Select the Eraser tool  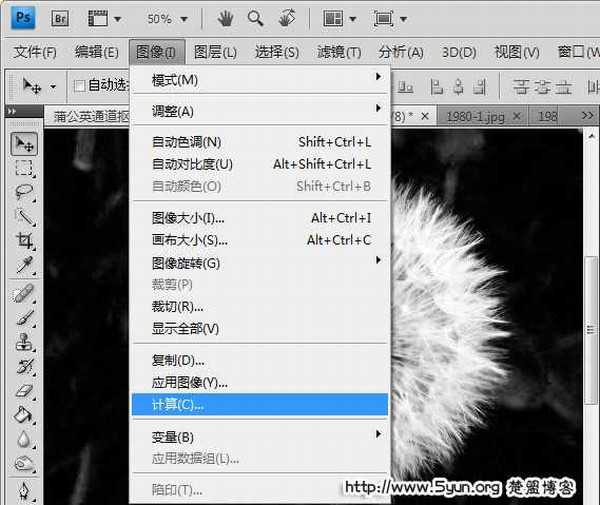(x=24, y=391)
